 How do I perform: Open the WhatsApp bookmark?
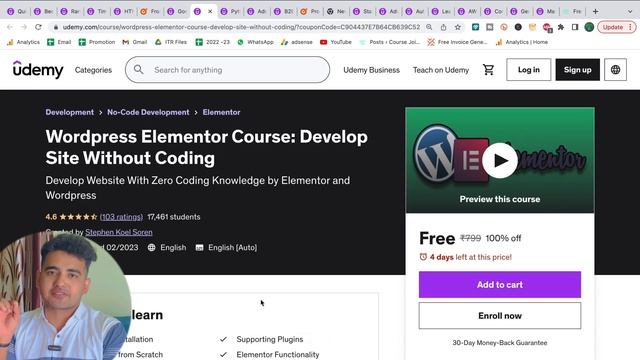[x=256, y=42]
